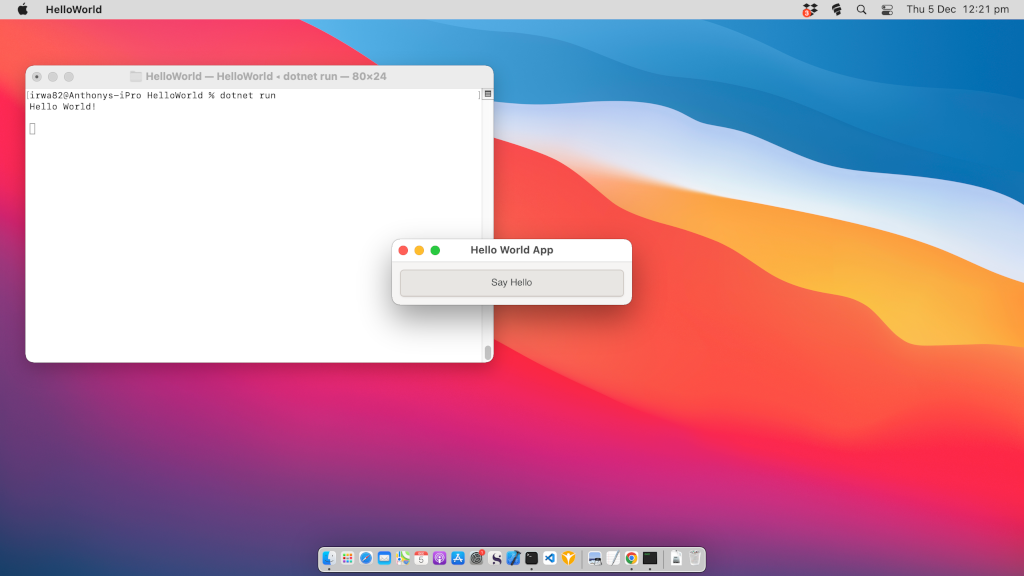Open Maps from the Dock
The width and height of the screenshot is (1024, 576).
[x=403, y=559]
